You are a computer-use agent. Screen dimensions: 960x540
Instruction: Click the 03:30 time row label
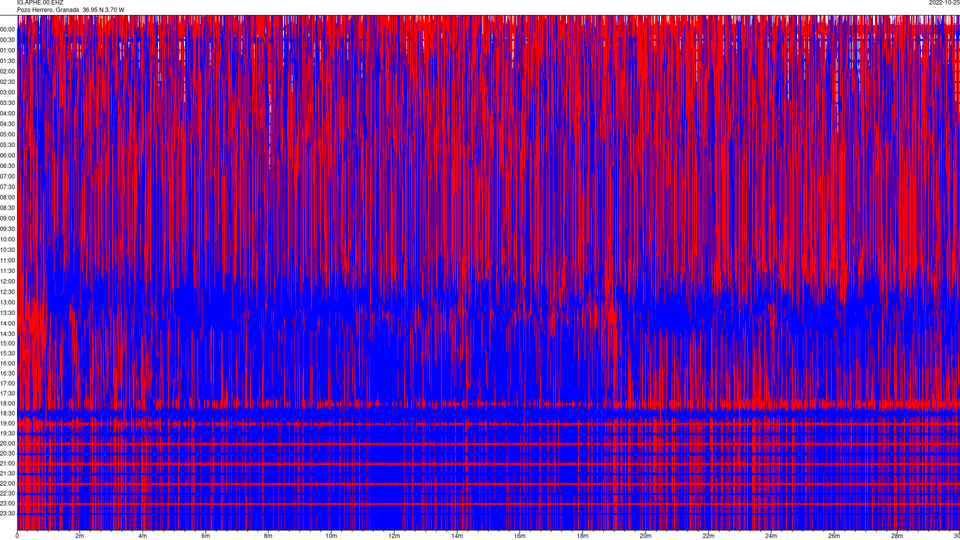click(x=7, y=103)
